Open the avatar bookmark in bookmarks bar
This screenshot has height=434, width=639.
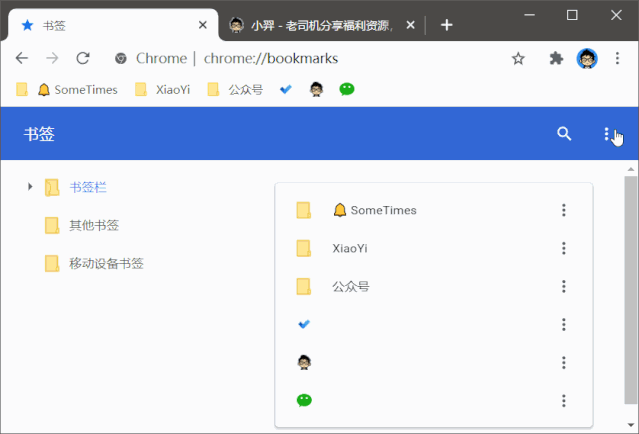[x=316, y=89]
